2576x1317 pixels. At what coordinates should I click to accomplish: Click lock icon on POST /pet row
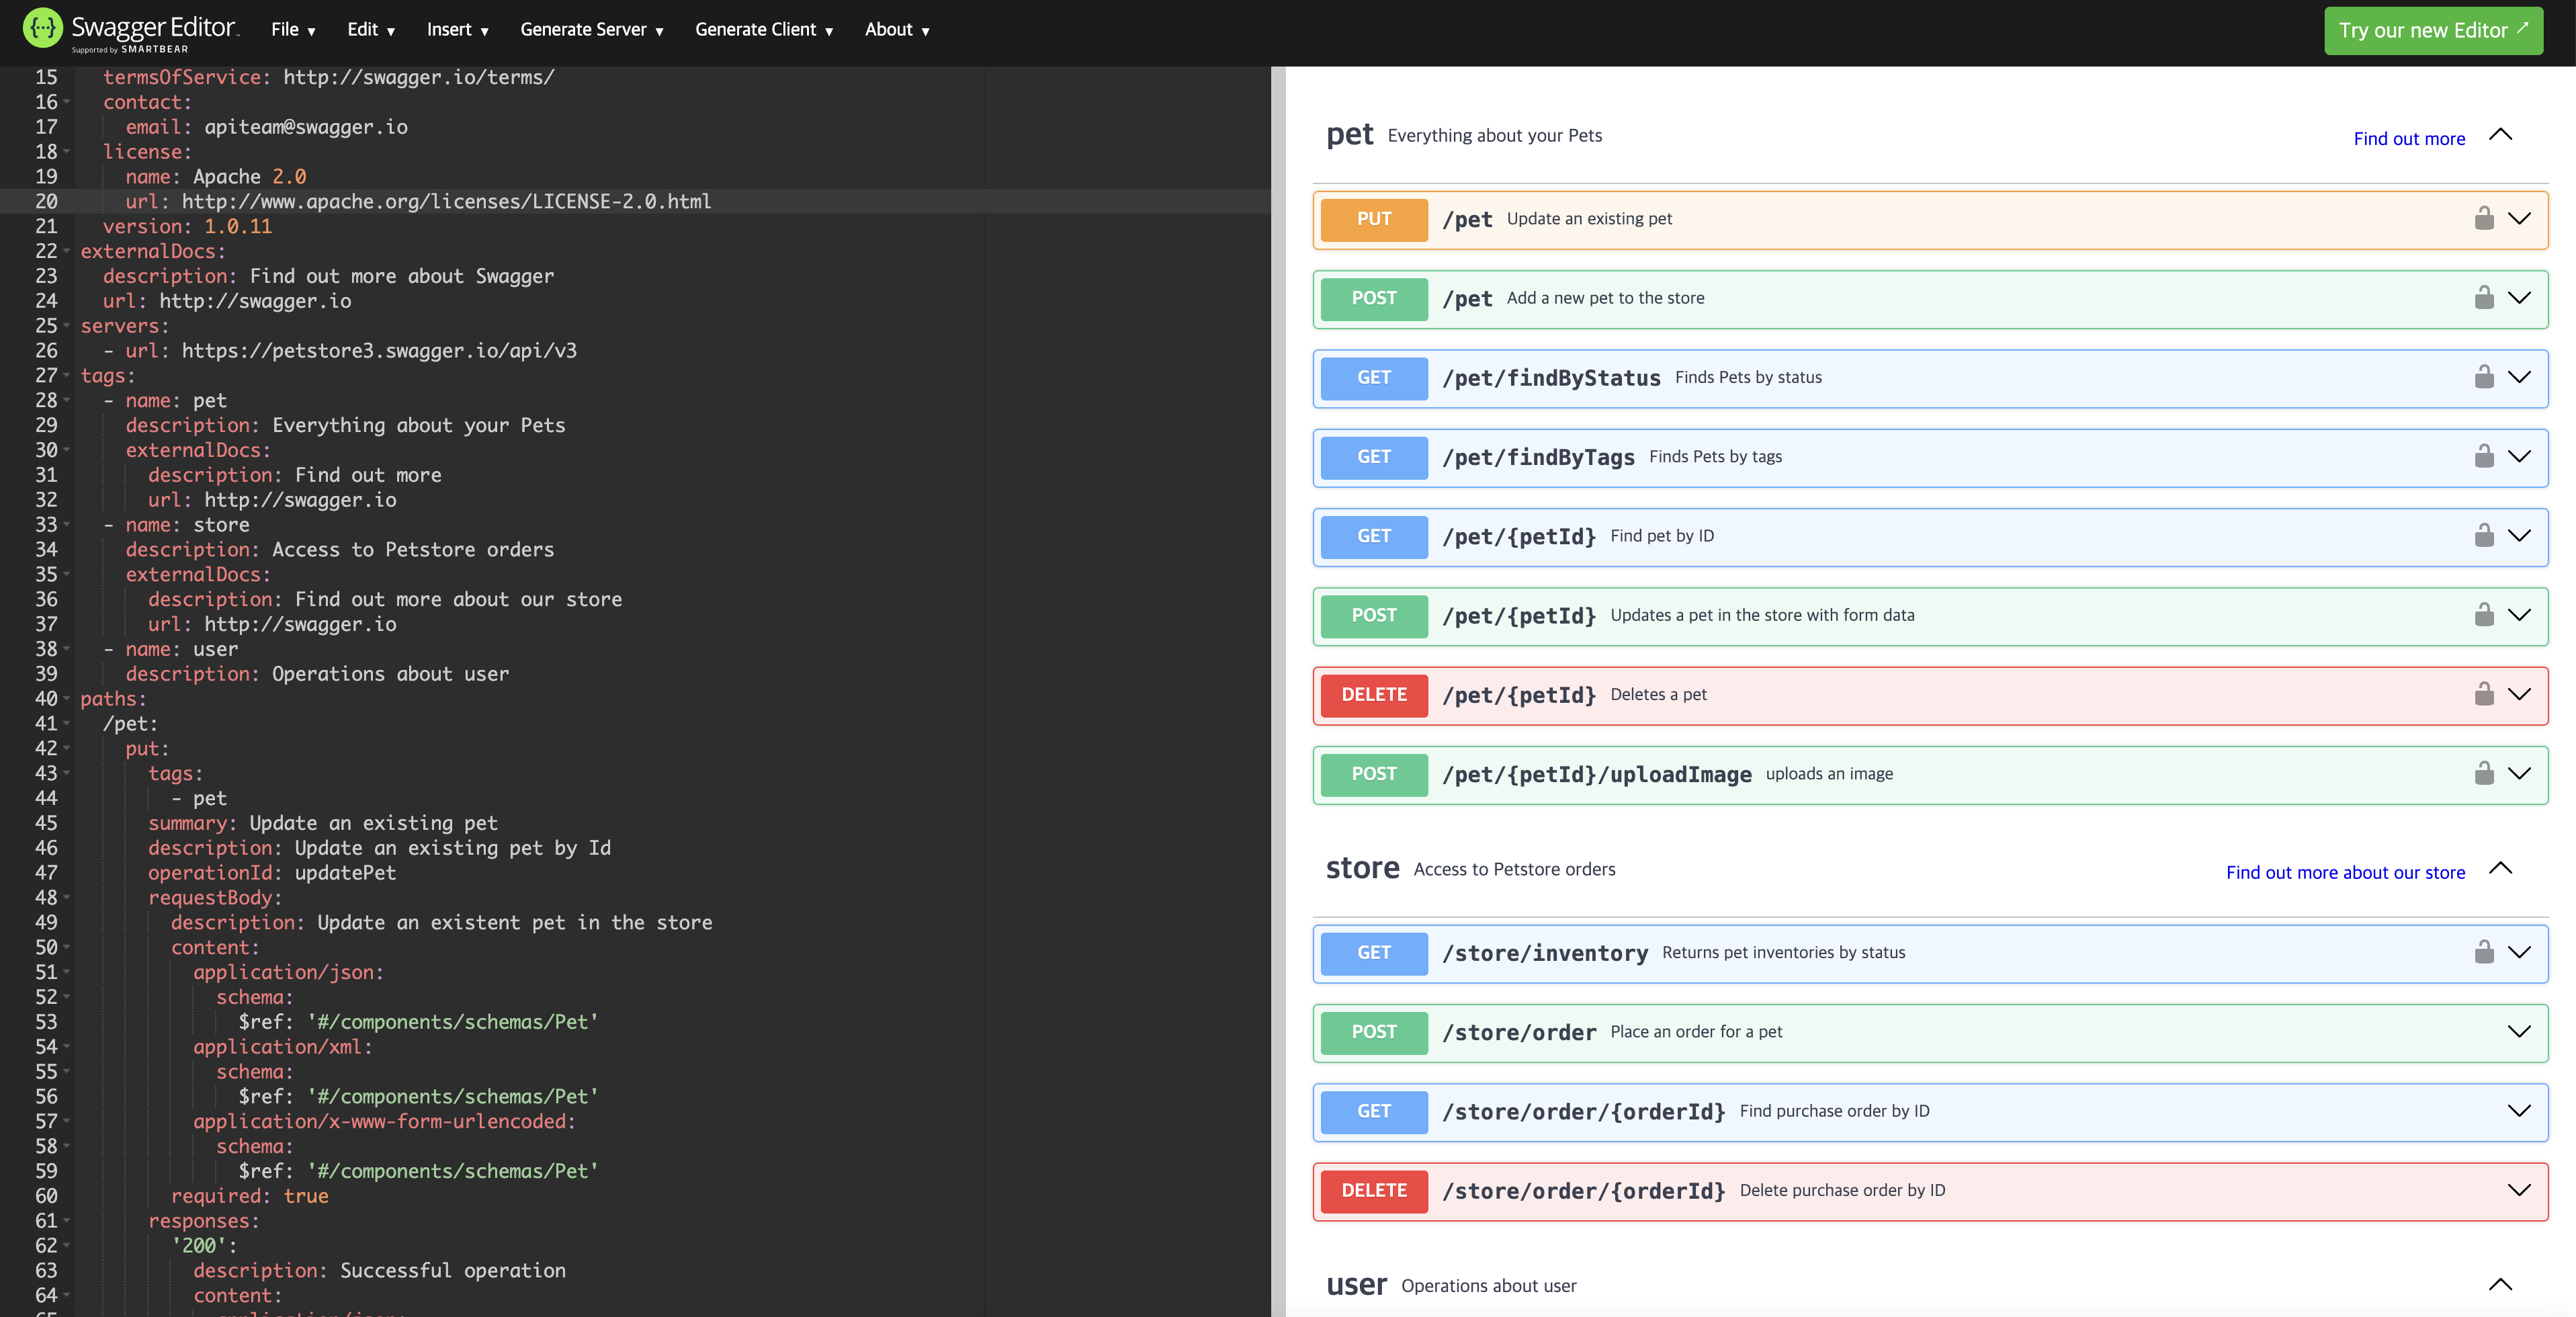2484,297
